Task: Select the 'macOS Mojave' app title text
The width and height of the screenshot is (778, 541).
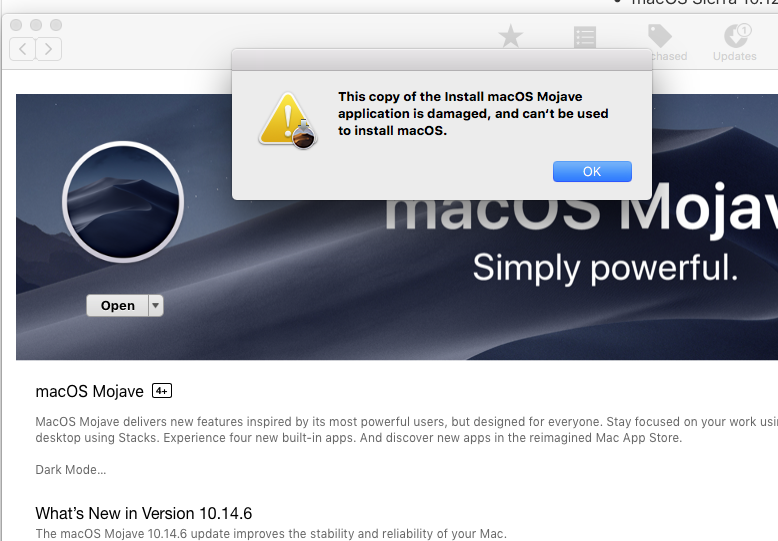Action: pyautogui.click(x=89, y=392)
